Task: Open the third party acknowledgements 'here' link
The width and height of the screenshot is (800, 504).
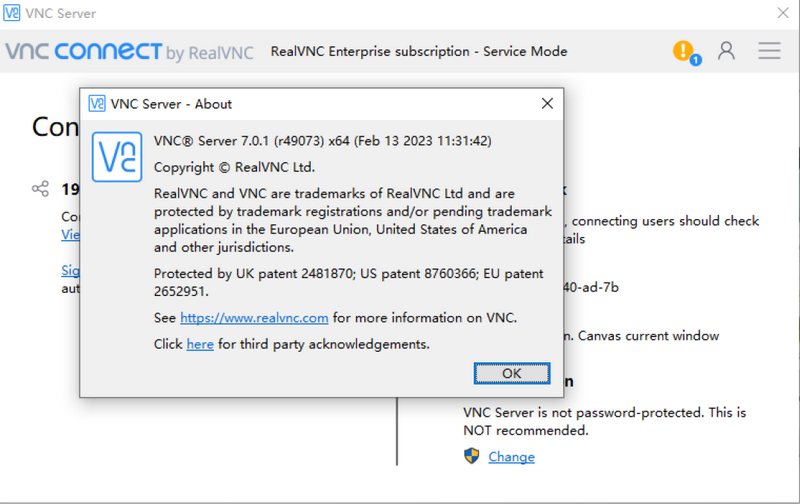Action: point(200,344)
